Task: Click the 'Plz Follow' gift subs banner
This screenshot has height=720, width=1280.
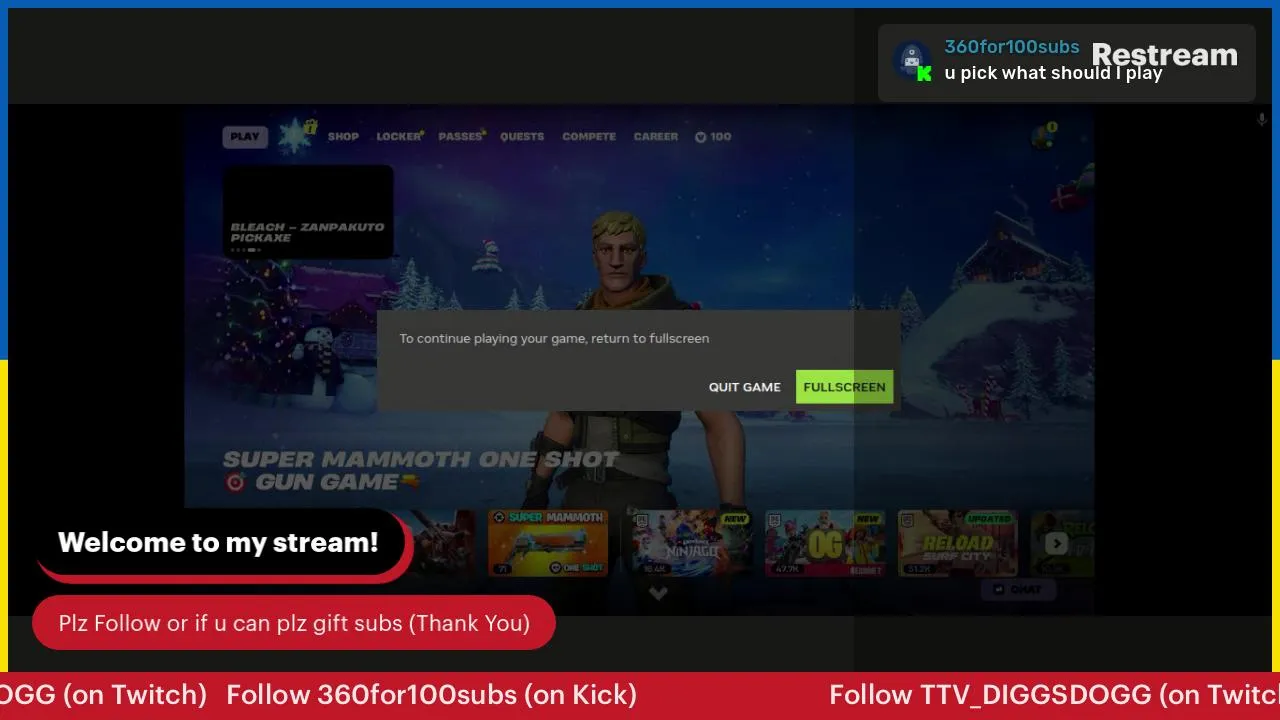Action: click(x=294, y=623)
